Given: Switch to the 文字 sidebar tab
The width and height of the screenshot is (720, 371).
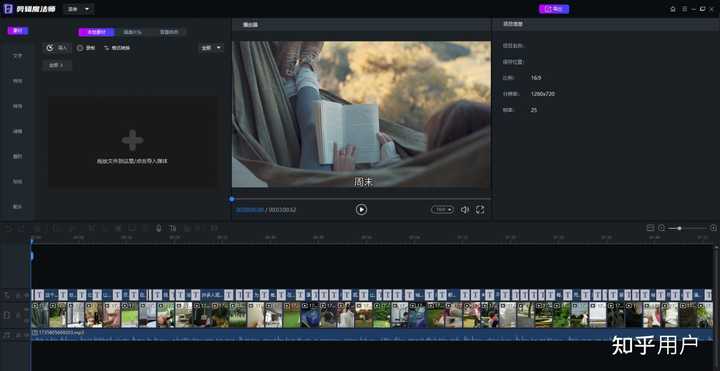Looking at the screenshot, I should [17, 56].
